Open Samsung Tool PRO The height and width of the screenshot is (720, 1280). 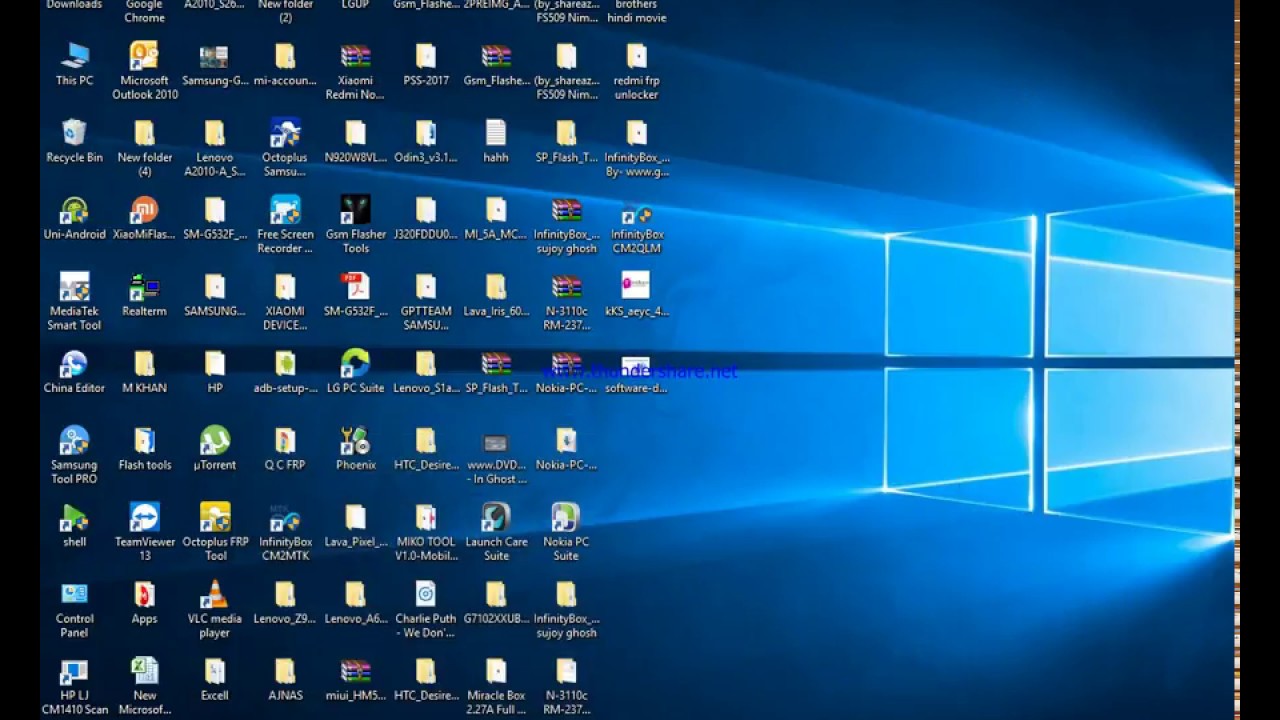tap(74, 455)
